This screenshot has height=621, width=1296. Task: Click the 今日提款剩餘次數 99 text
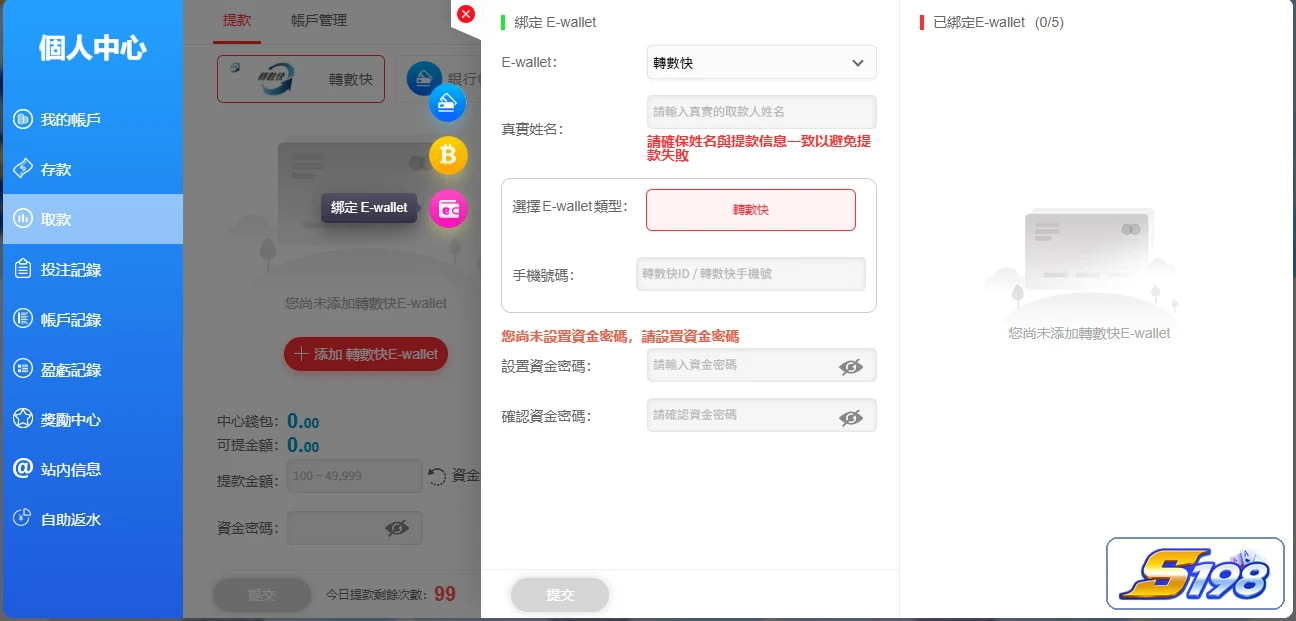click(391, 594)
